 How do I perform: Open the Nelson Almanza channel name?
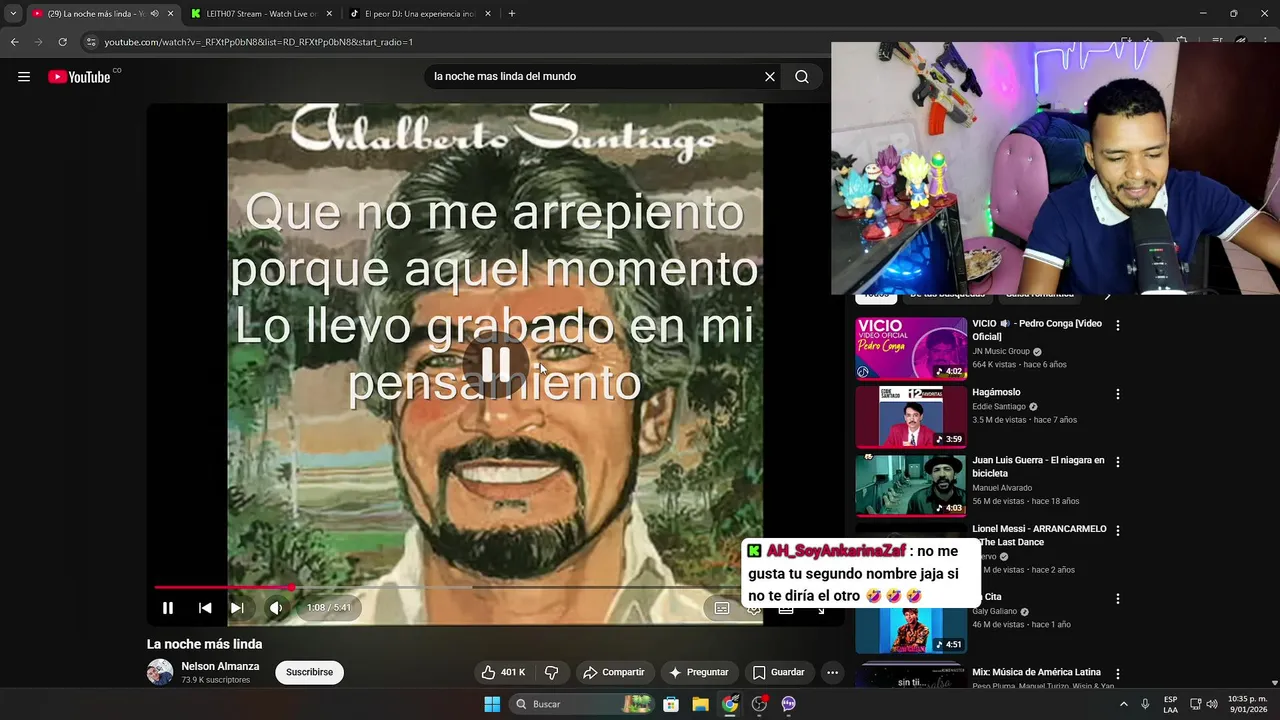coord(220,666)
